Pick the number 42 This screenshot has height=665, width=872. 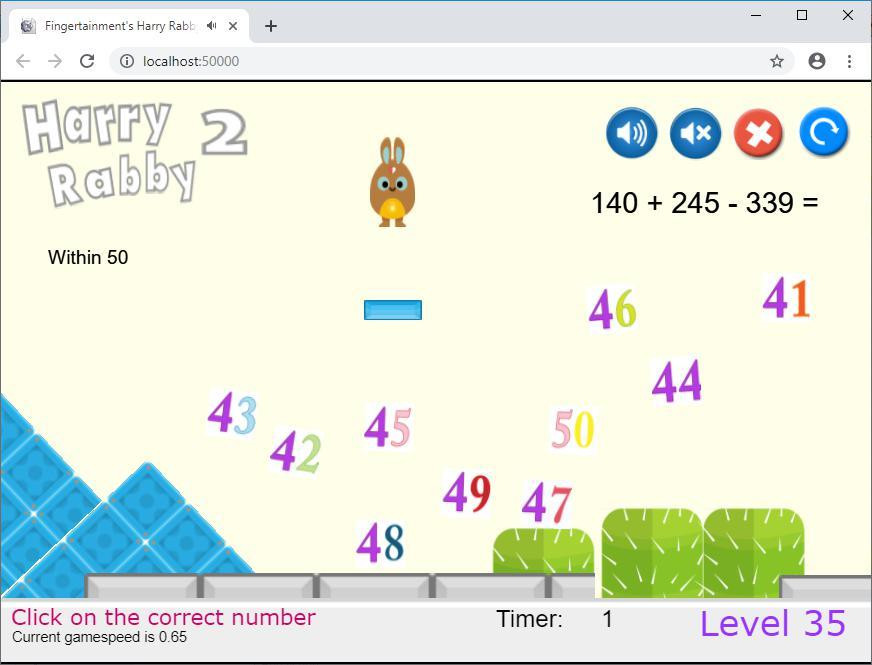point(295,452)
